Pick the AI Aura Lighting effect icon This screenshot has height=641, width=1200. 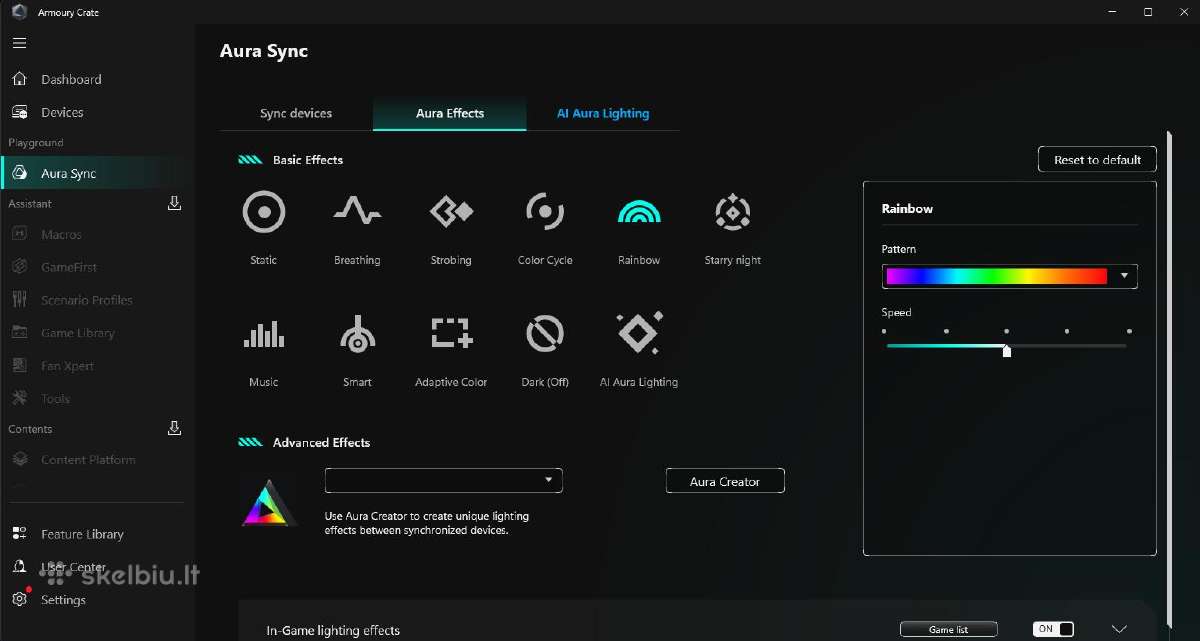(639, 333)
